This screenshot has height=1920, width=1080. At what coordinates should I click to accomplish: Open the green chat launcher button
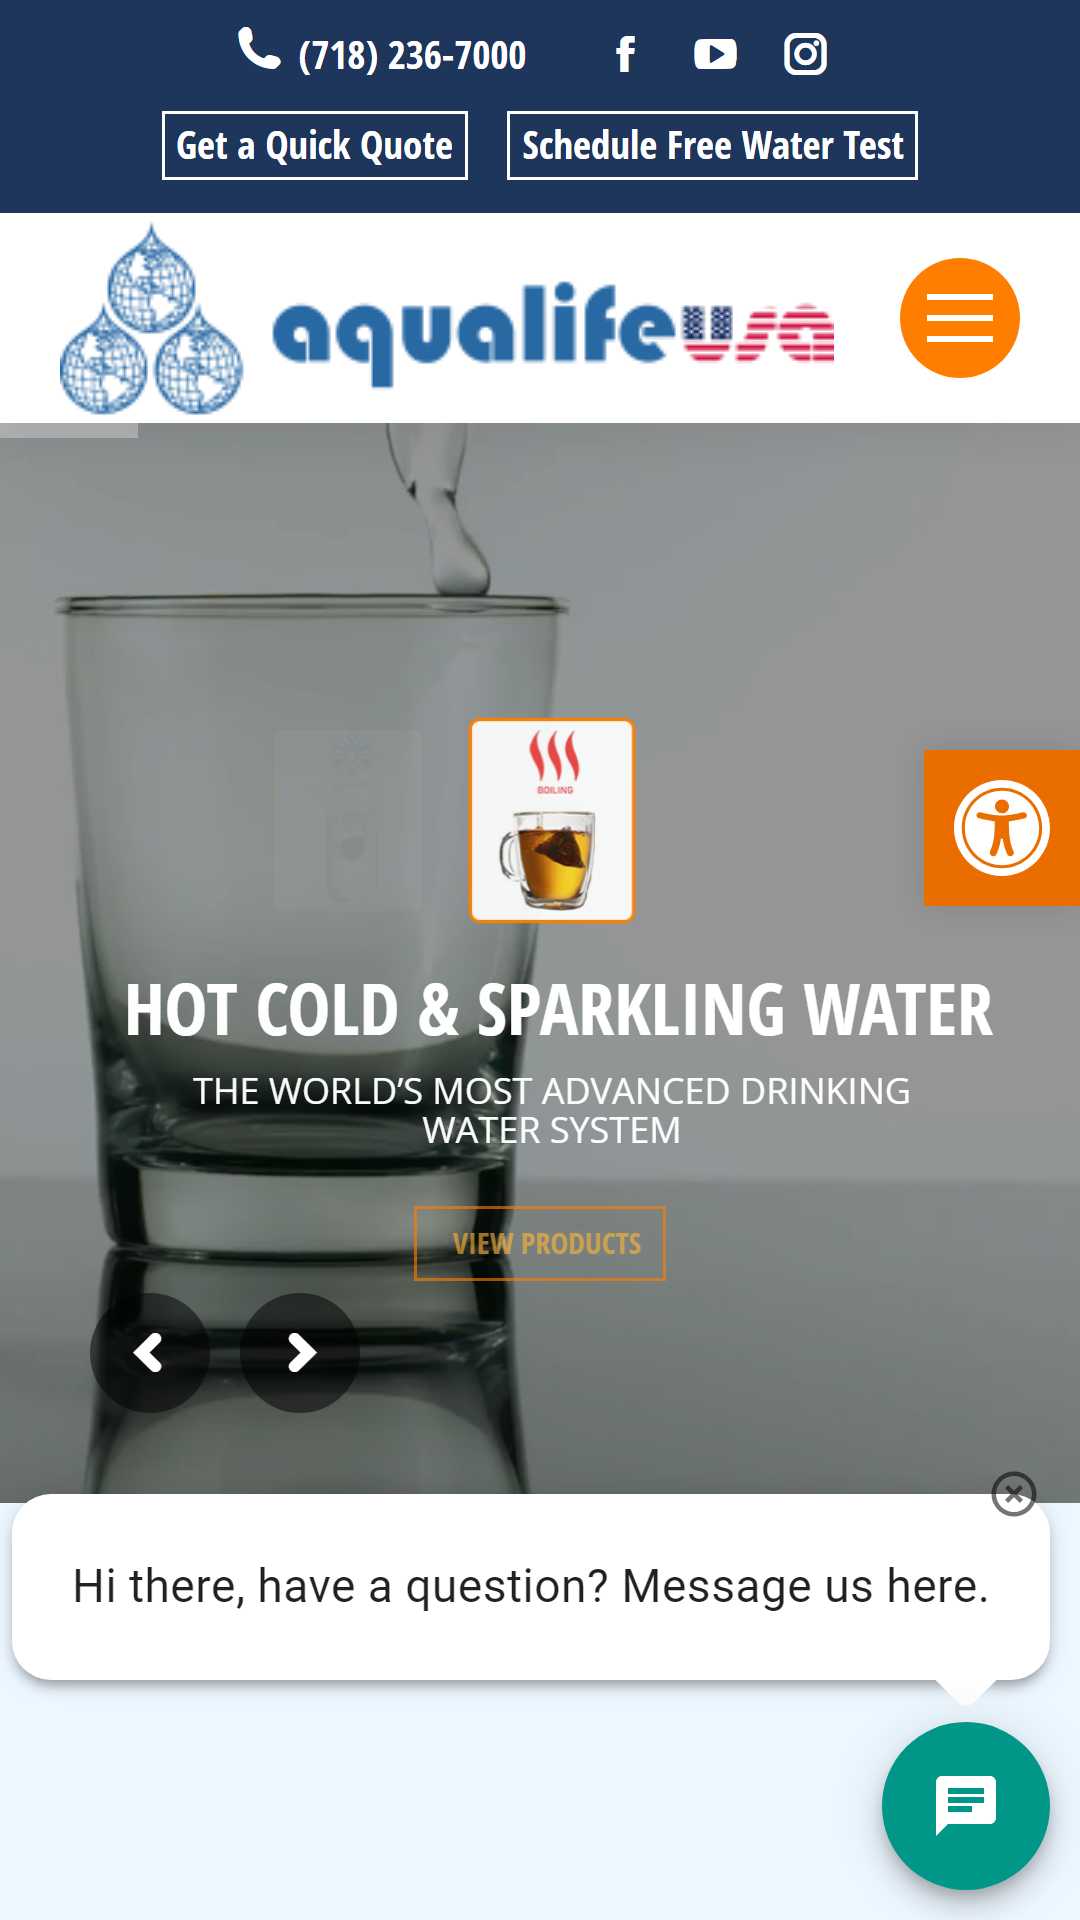point(966,1806)
